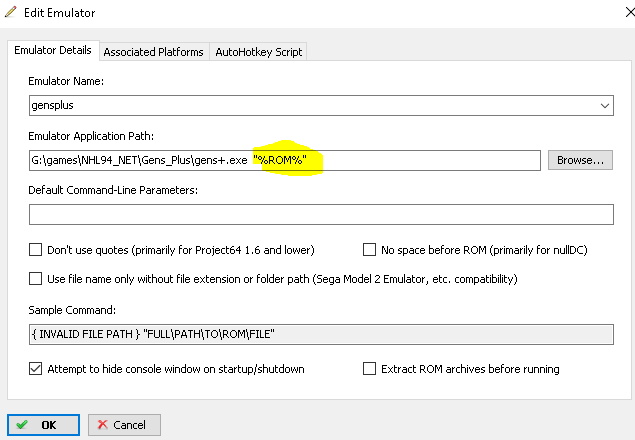Screen dimensions: 635x440
Task: Open the Associated Platforms tab
Action: (153, 51)
